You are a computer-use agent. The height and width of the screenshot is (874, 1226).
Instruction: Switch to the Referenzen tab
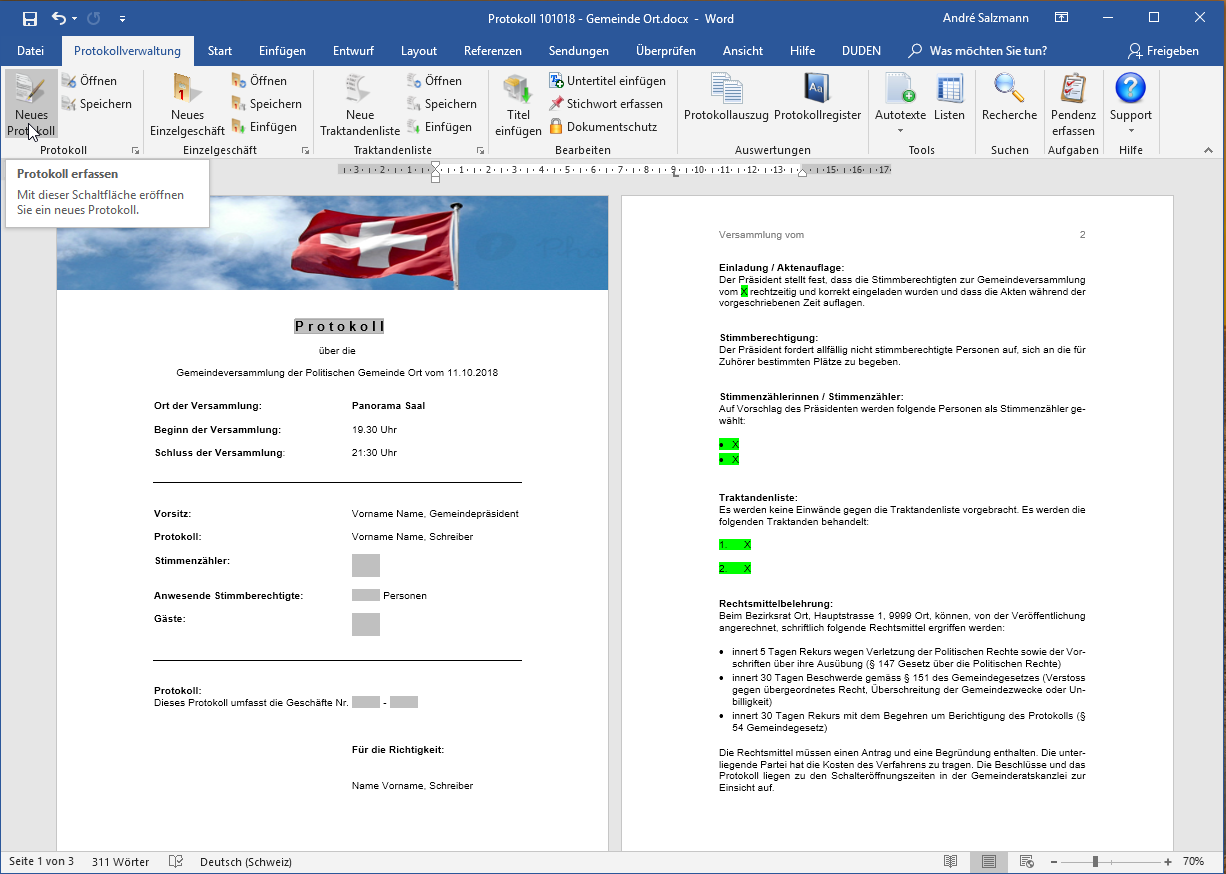493,51
